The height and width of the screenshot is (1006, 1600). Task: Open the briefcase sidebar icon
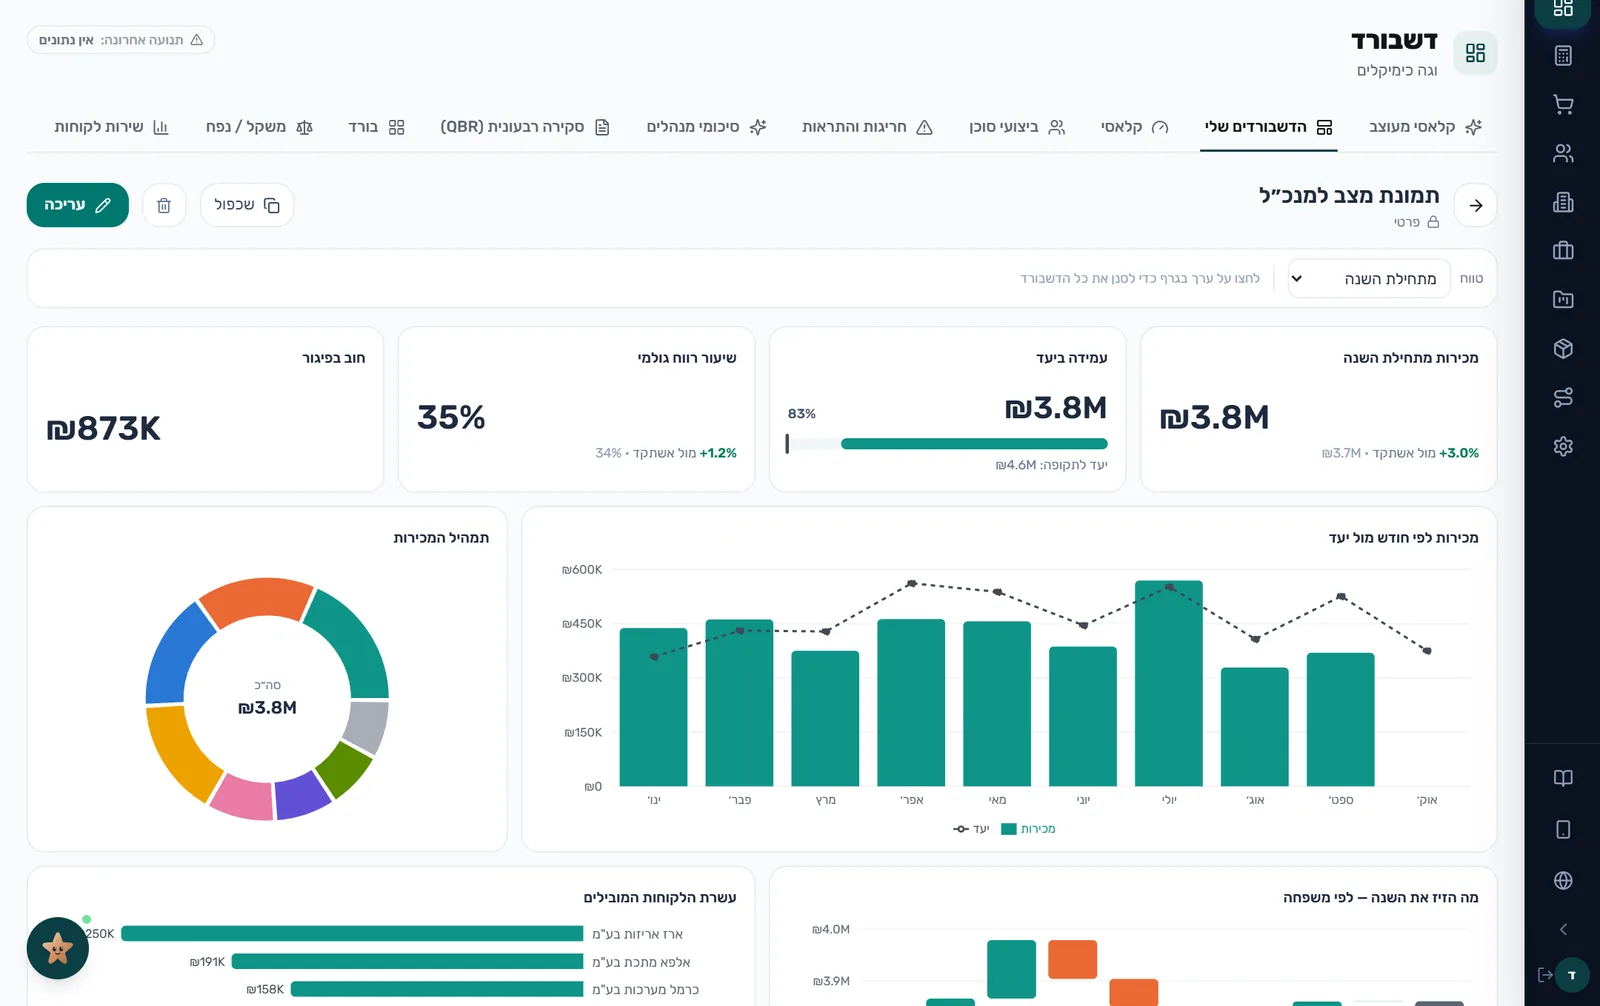[x=1563, y=251]
